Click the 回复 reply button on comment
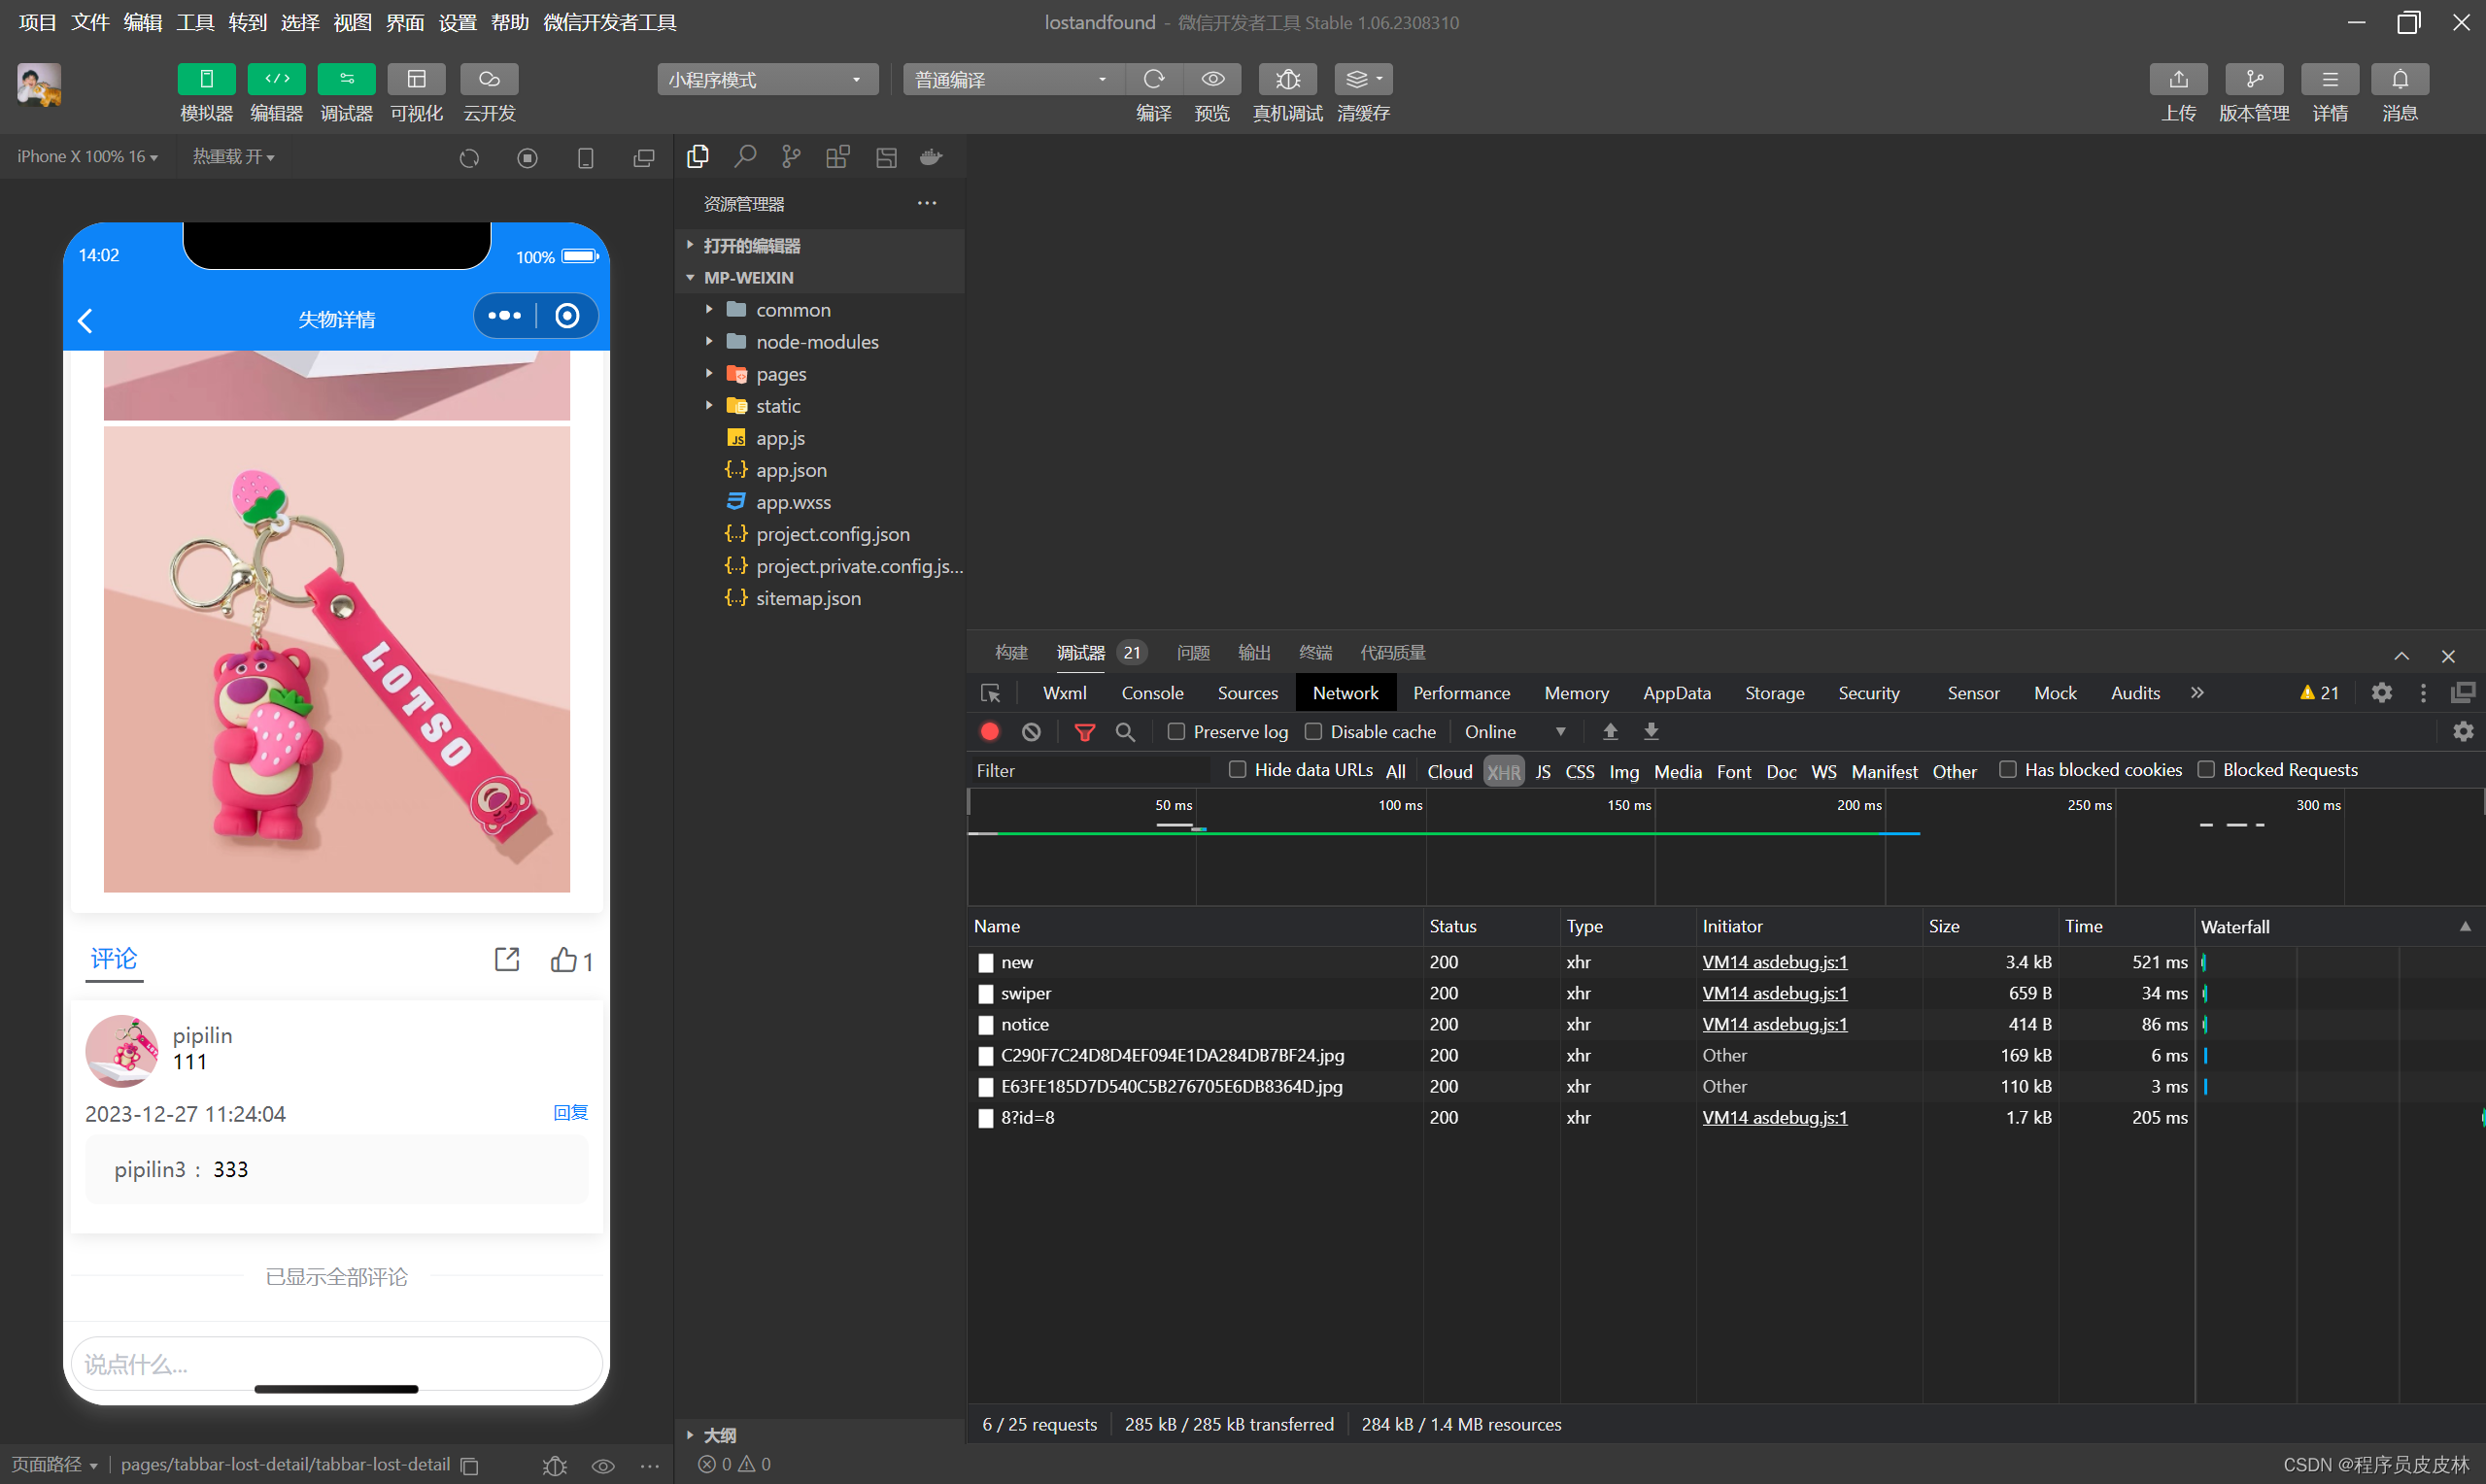 point(569,1111)
